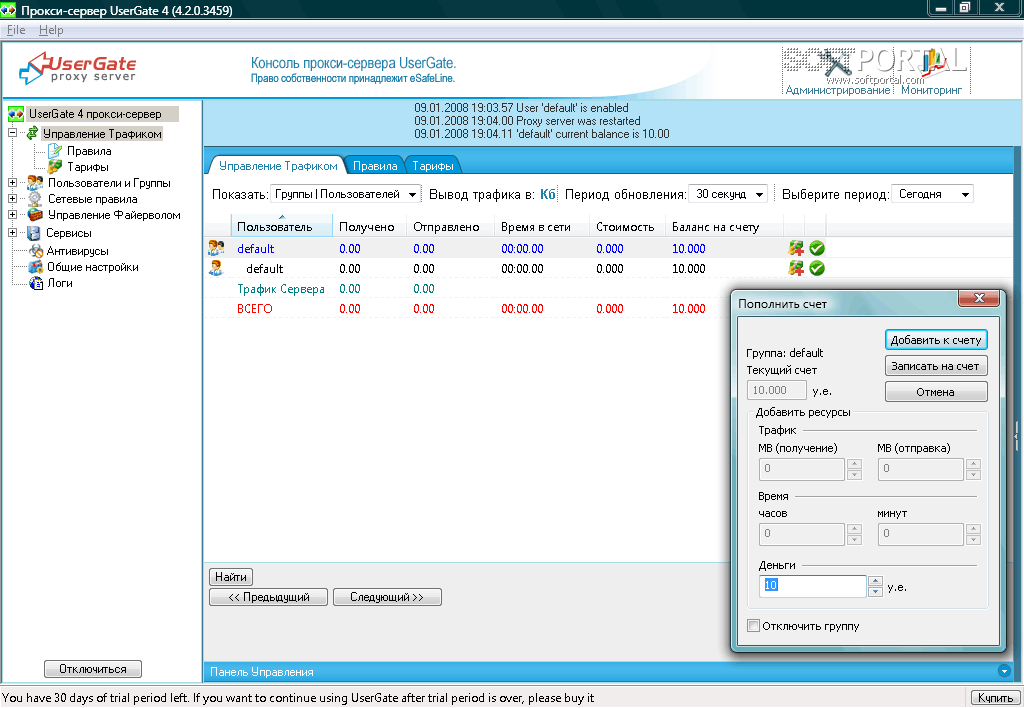Click the UserGate proxy server logo
The height and width of the screenshot is (708, 1024).
(x=78, y=68)
